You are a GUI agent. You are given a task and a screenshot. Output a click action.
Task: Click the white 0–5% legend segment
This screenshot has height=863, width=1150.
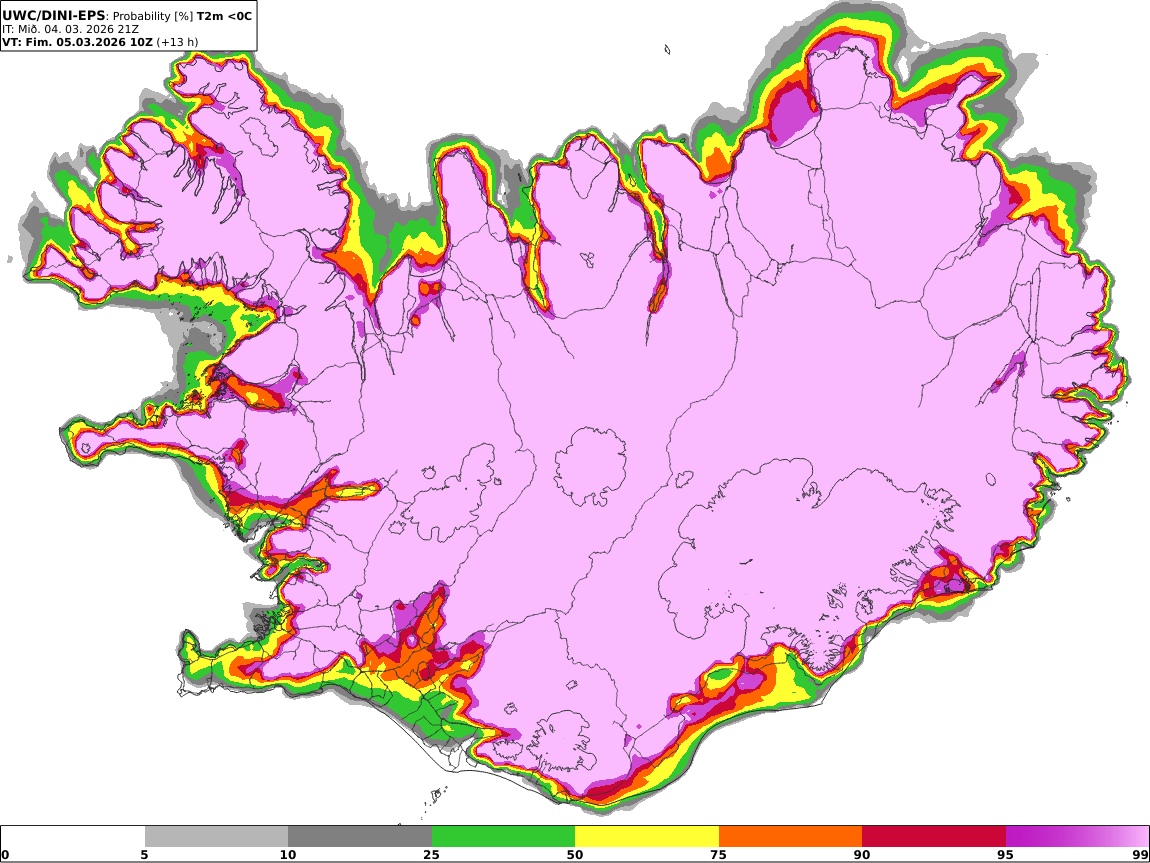pos(73,837)
